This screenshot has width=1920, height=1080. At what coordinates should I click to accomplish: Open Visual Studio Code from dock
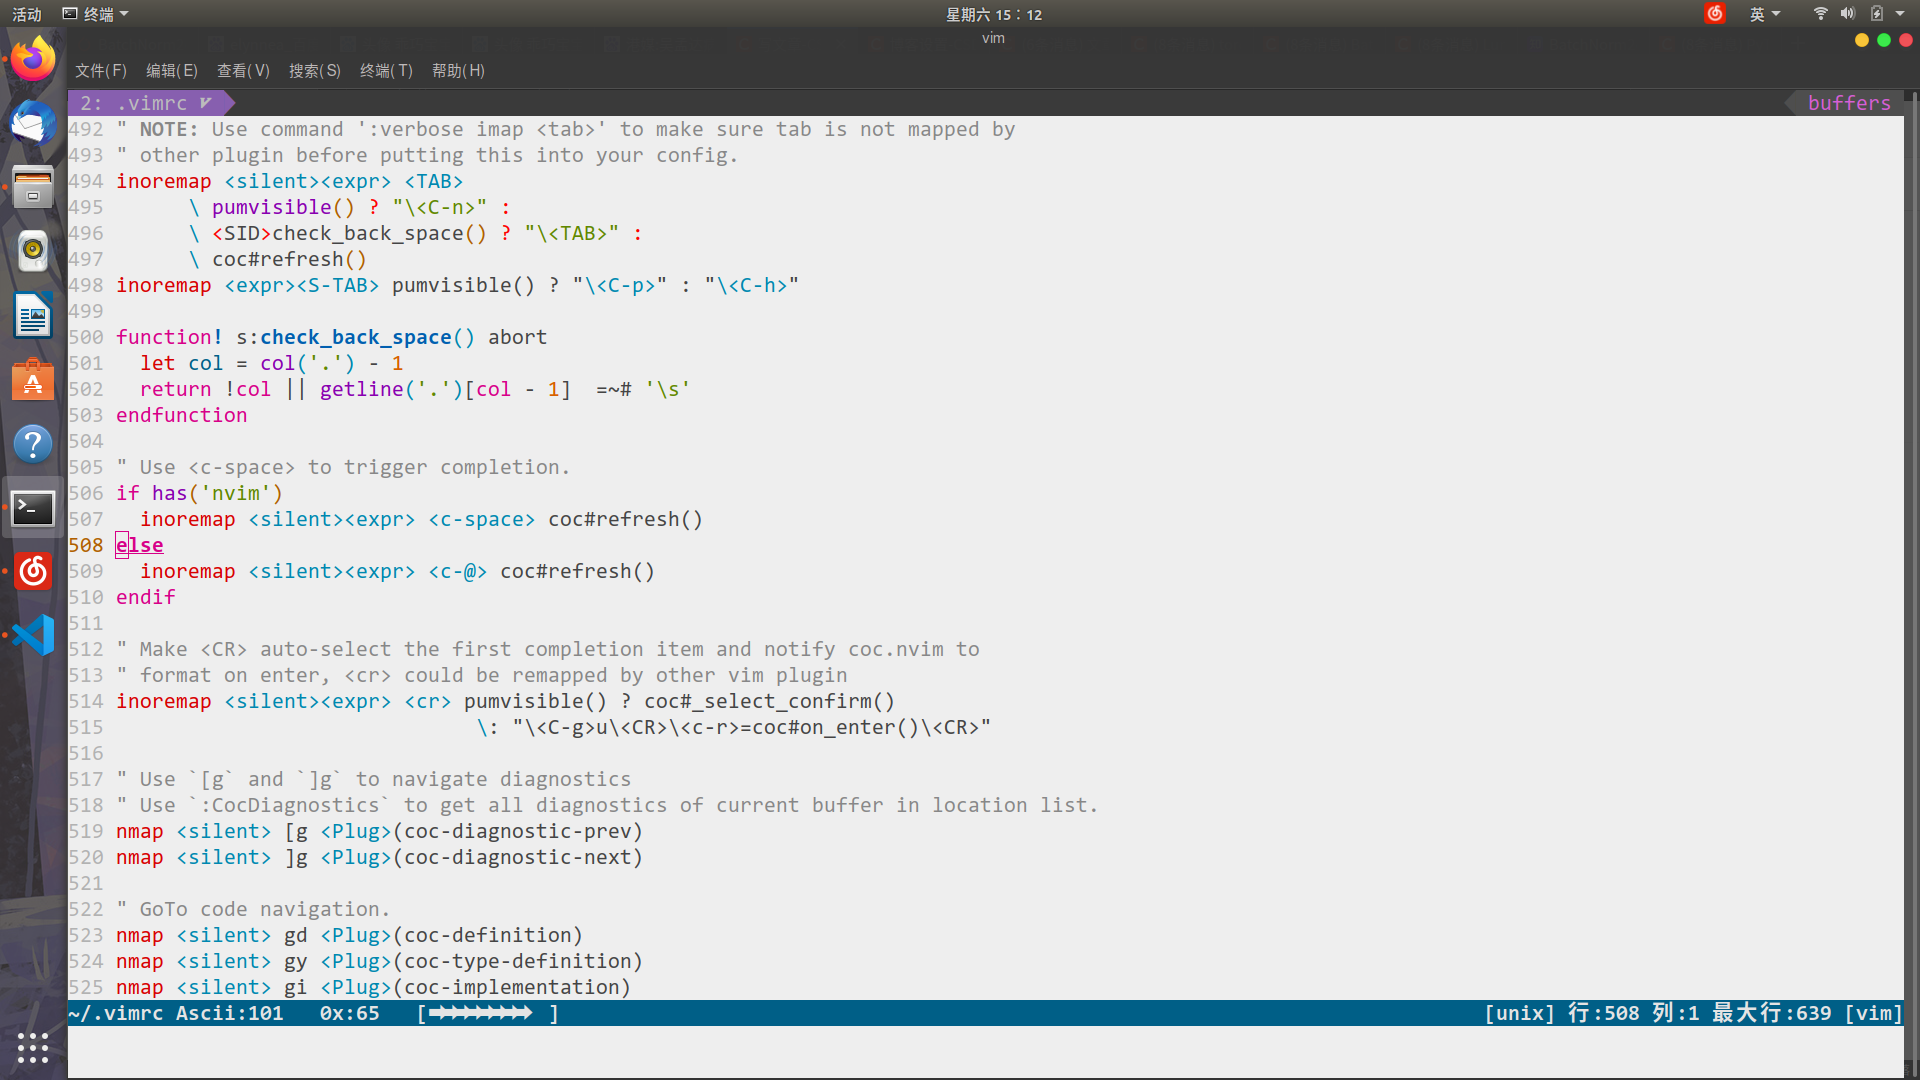pos(33,635)
